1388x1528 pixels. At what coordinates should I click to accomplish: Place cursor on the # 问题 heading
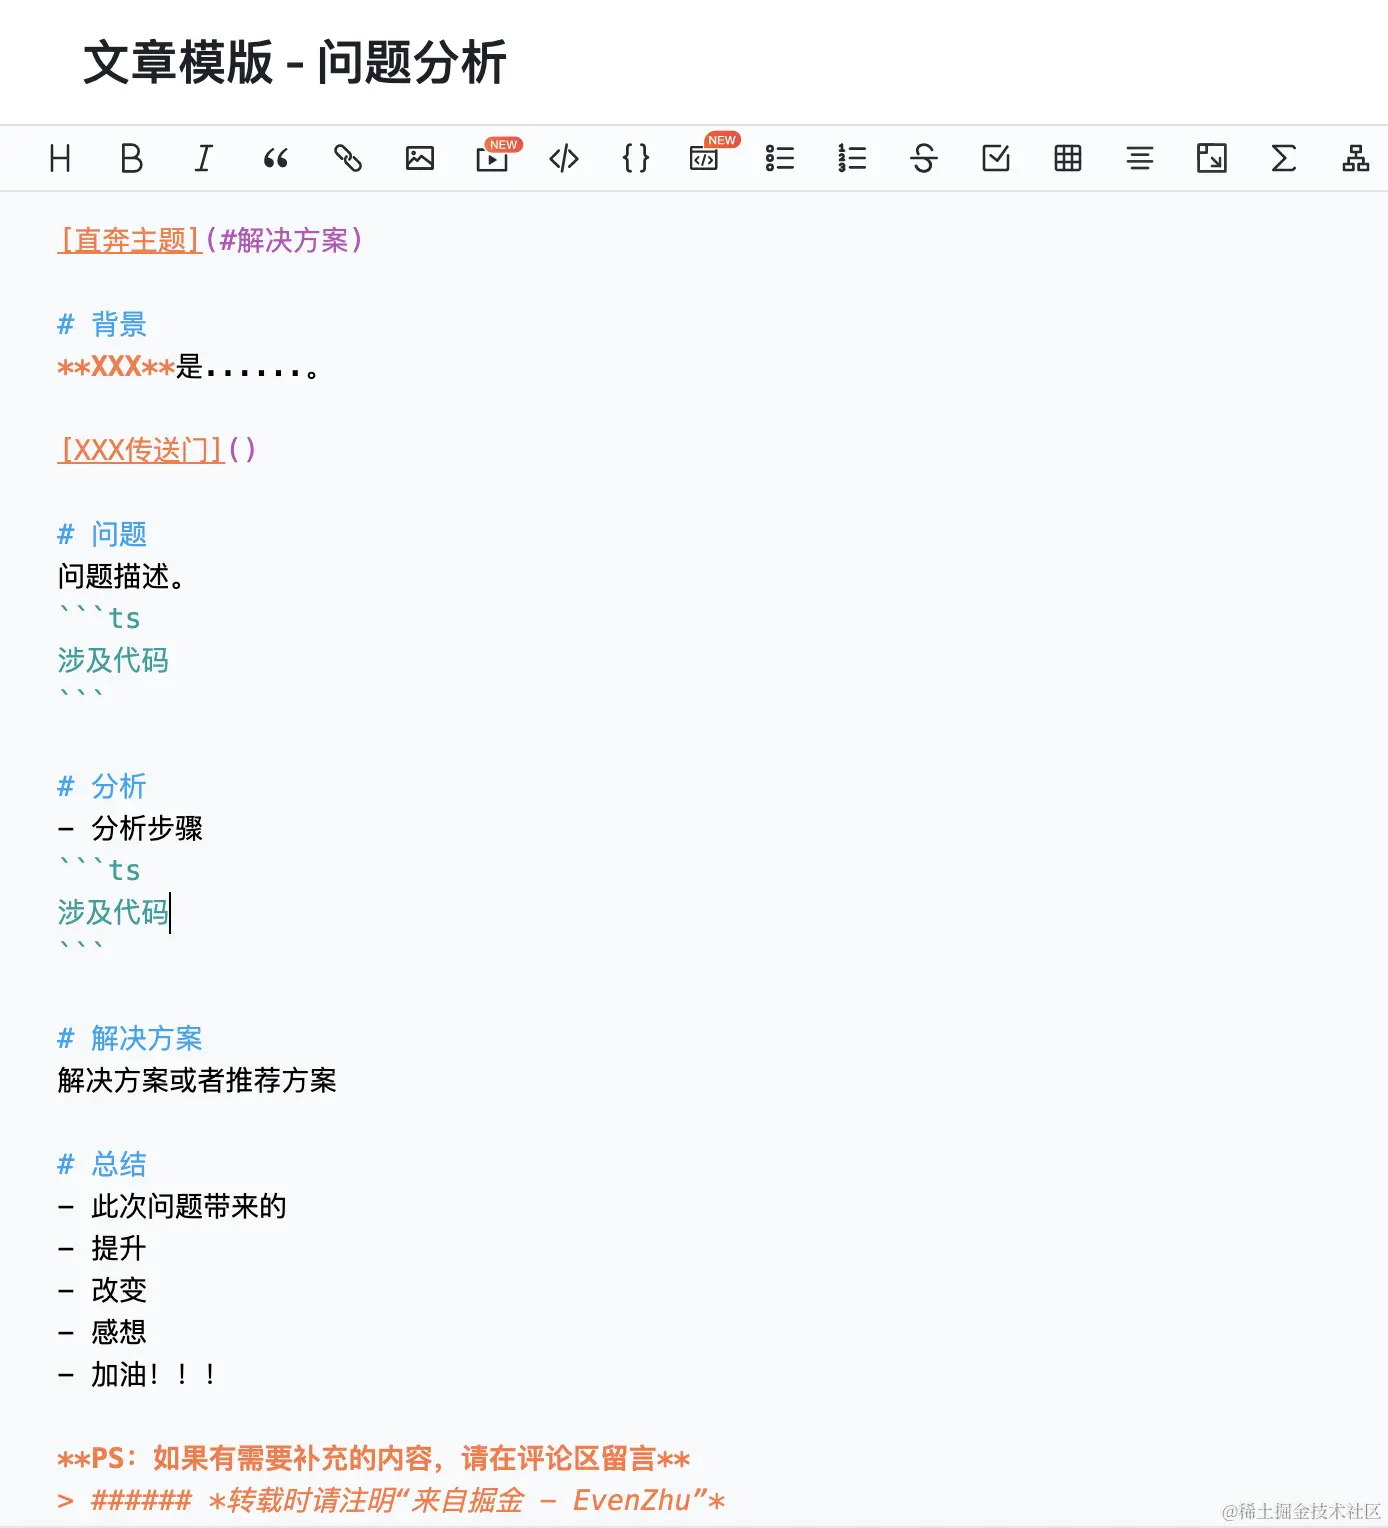(102, 535)
